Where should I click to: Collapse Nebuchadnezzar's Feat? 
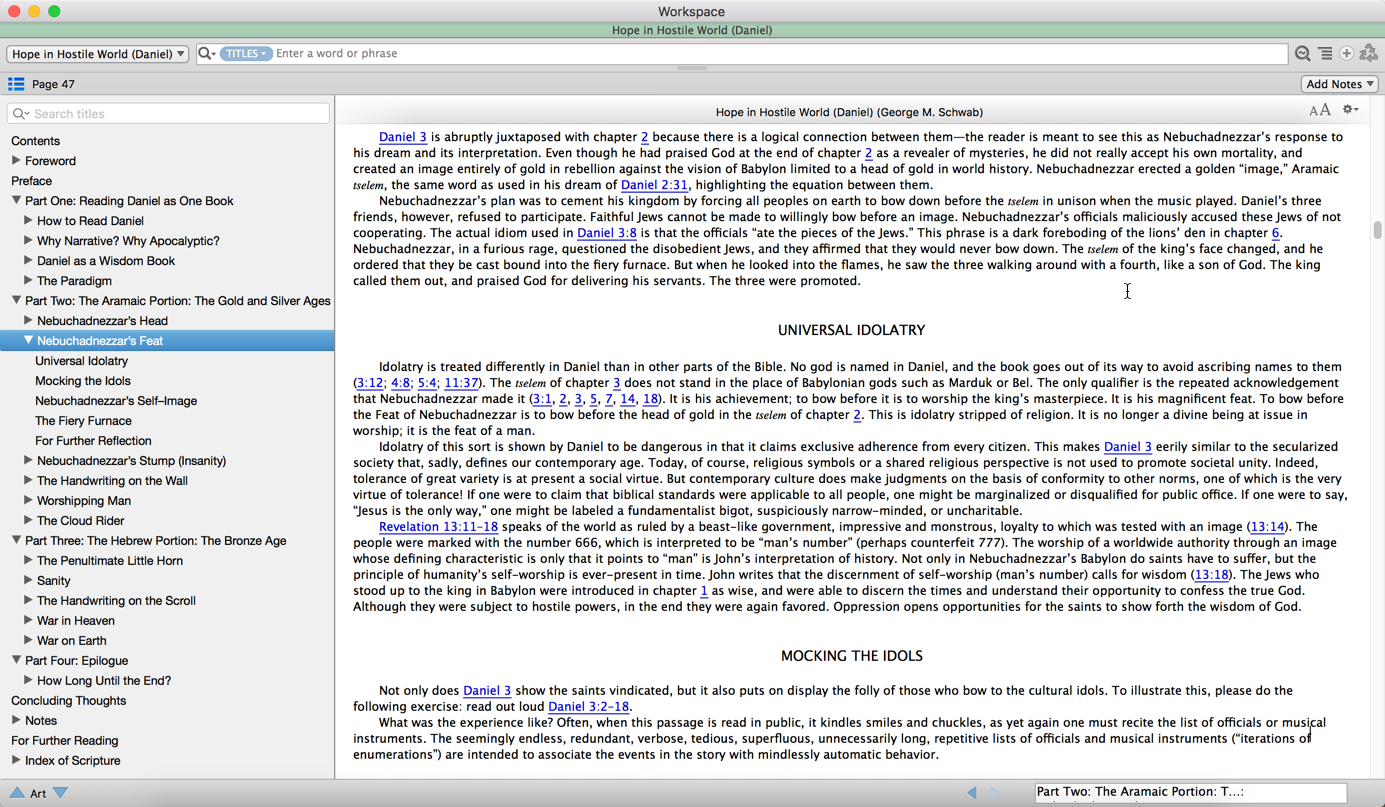pos(28,341)
